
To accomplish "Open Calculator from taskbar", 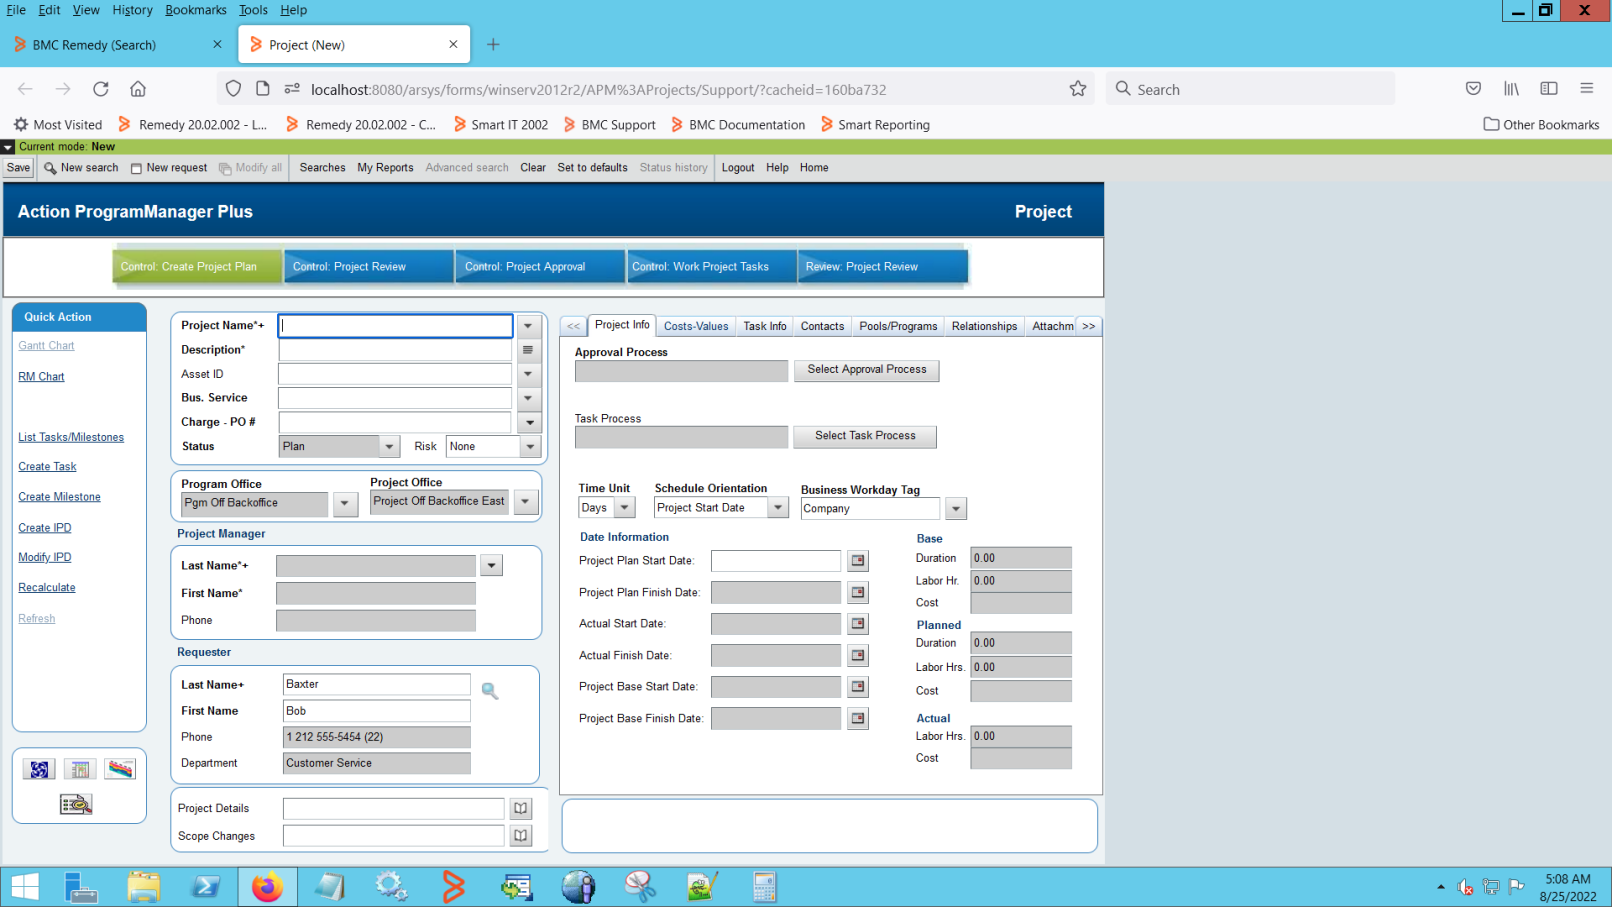I will coord(765,887).
